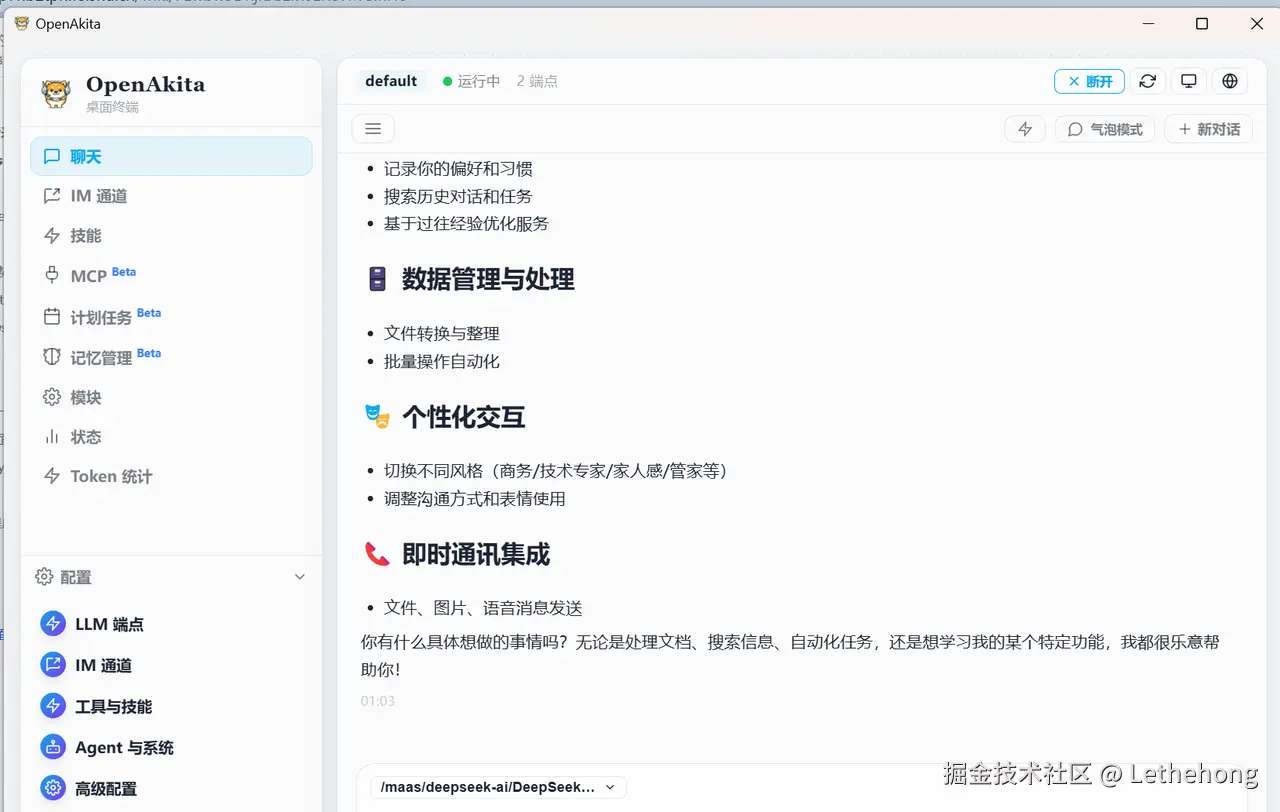The width and height of the screenshot is (1280, 812).
Task: Click the robot icon beside Agent 与系统
Action: (53, 747)
